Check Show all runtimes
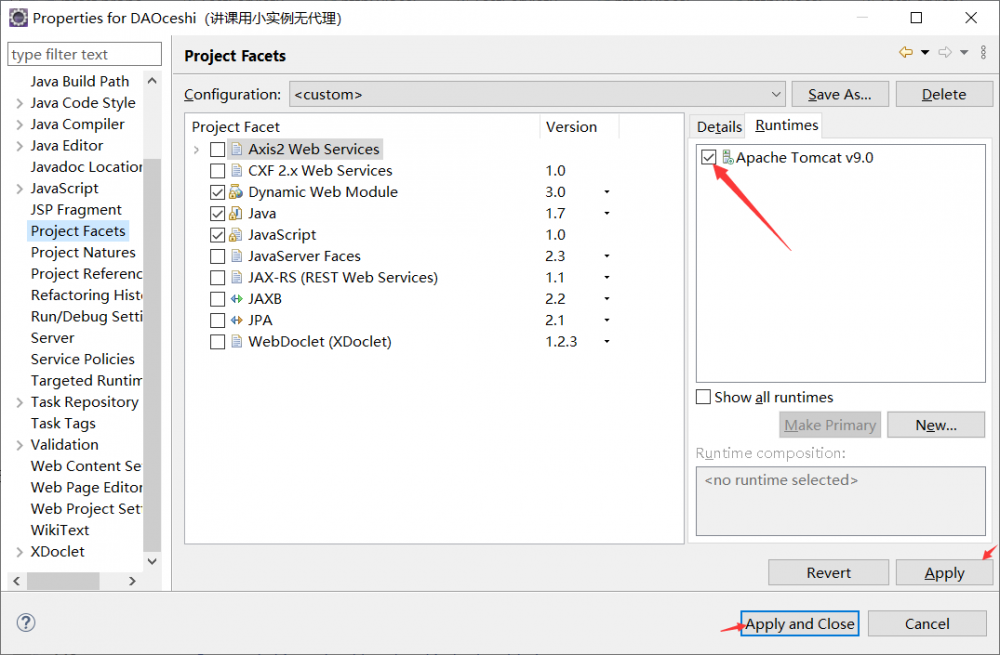Viewport: 1000px width, 655px height. (703, 397)
